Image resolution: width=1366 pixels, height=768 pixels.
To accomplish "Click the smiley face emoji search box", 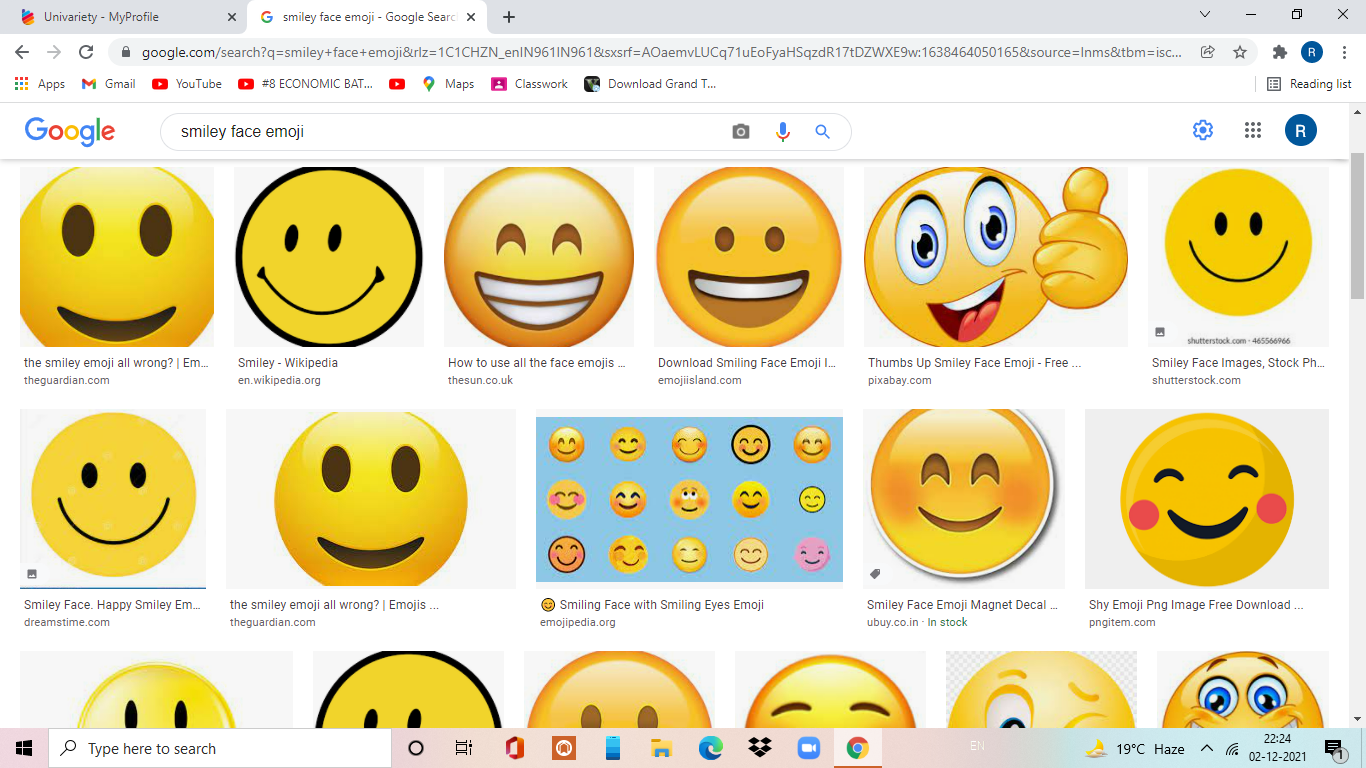I will coord(450,132).
